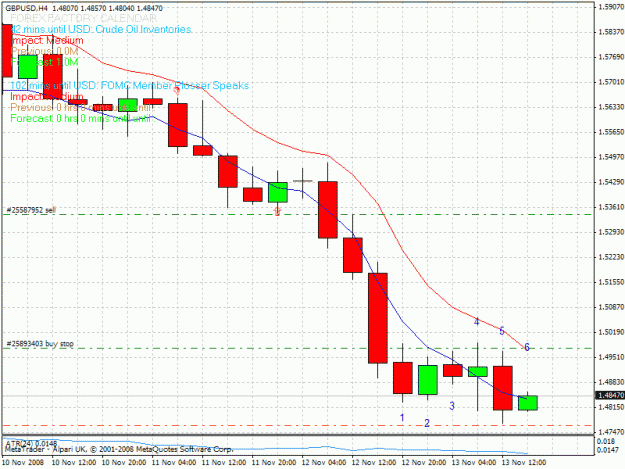Select 'Previous: 0 hrs 0 mins until until' label

tap(81, 107)
